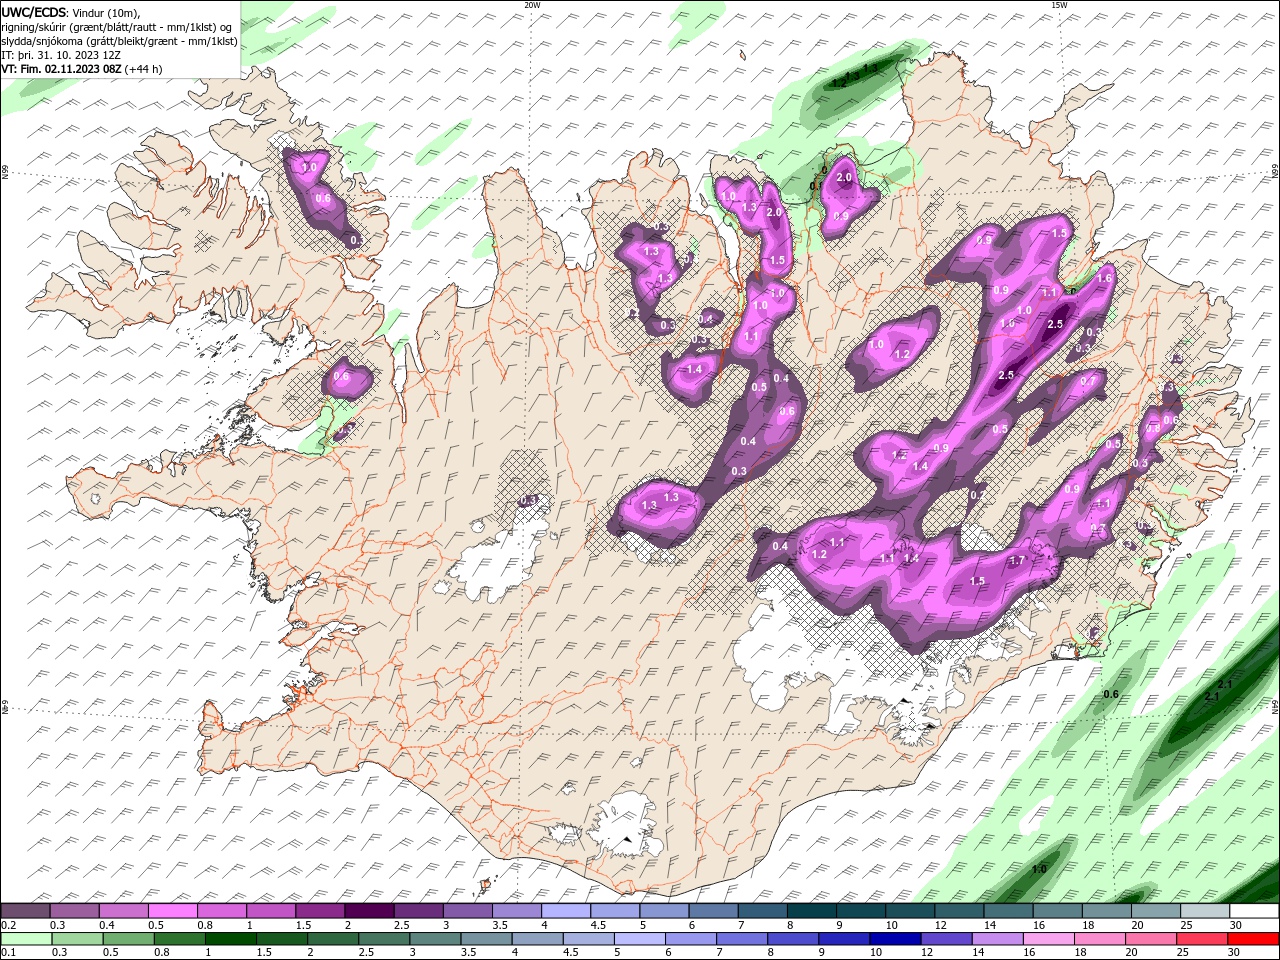Click the snow legend swatch between 20 and 25
Screen dimensions: 1280x960
pos(1155,911)
